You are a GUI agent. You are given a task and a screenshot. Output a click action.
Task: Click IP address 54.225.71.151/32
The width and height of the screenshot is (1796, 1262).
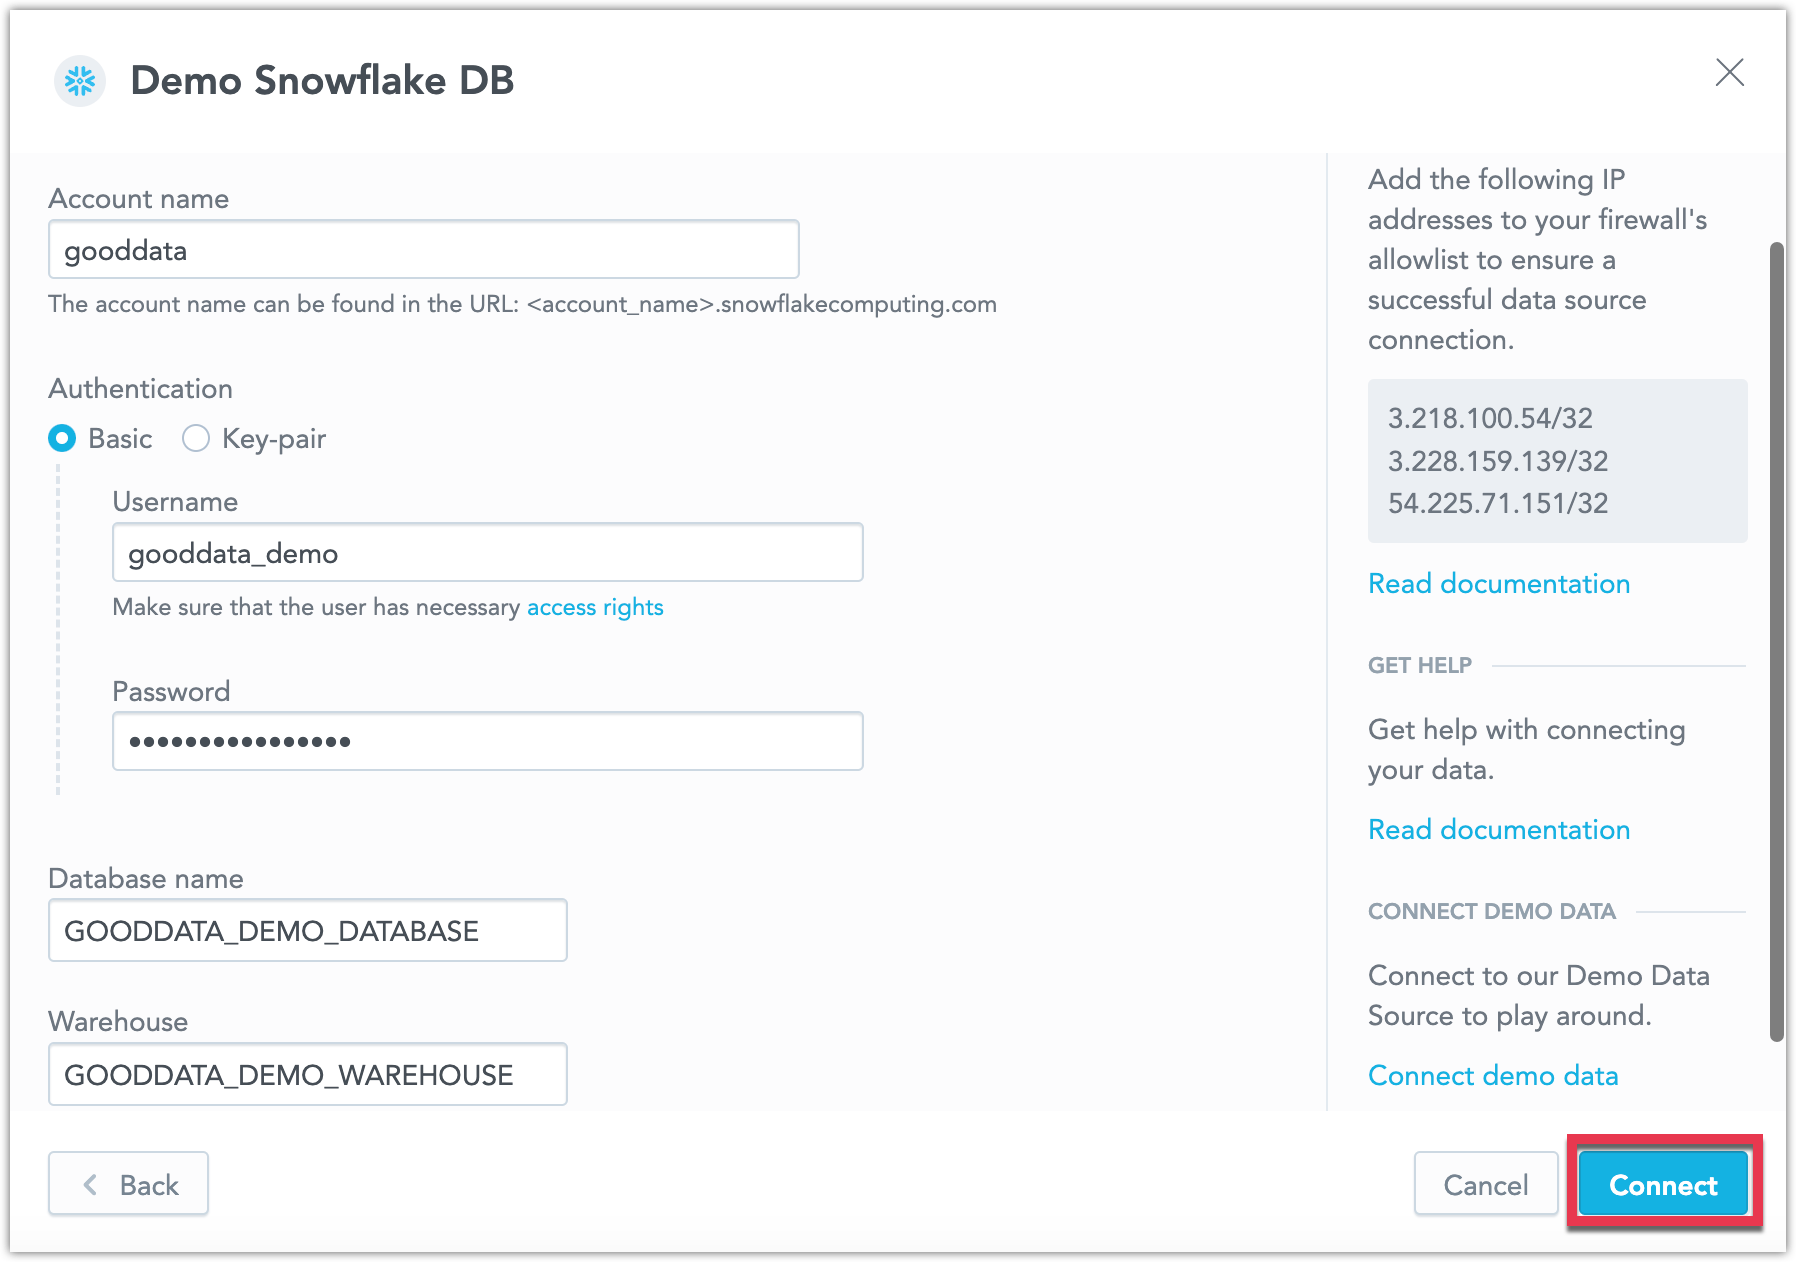coord(1498,503)
